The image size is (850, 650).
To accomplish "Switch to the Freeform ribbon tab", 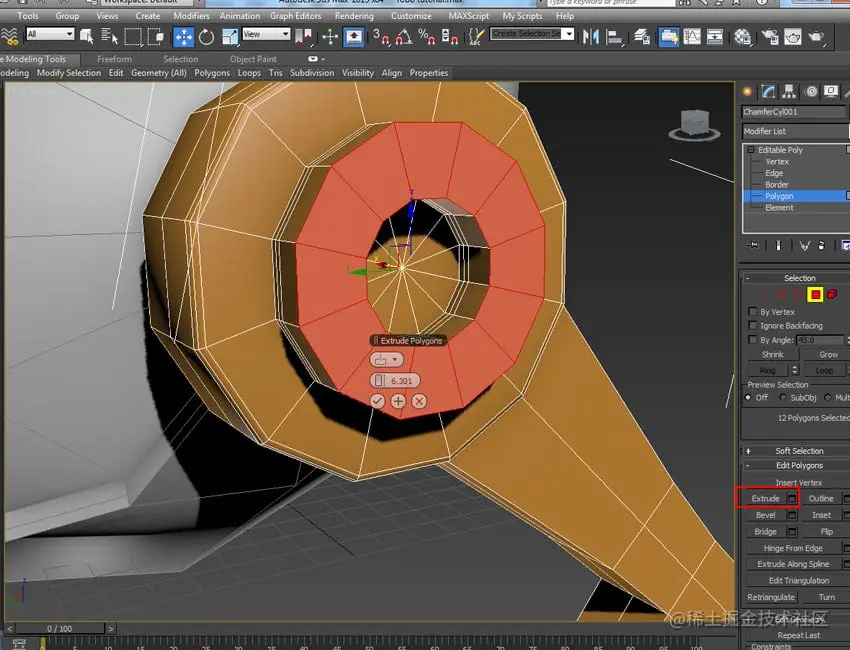I will [114, 59].
